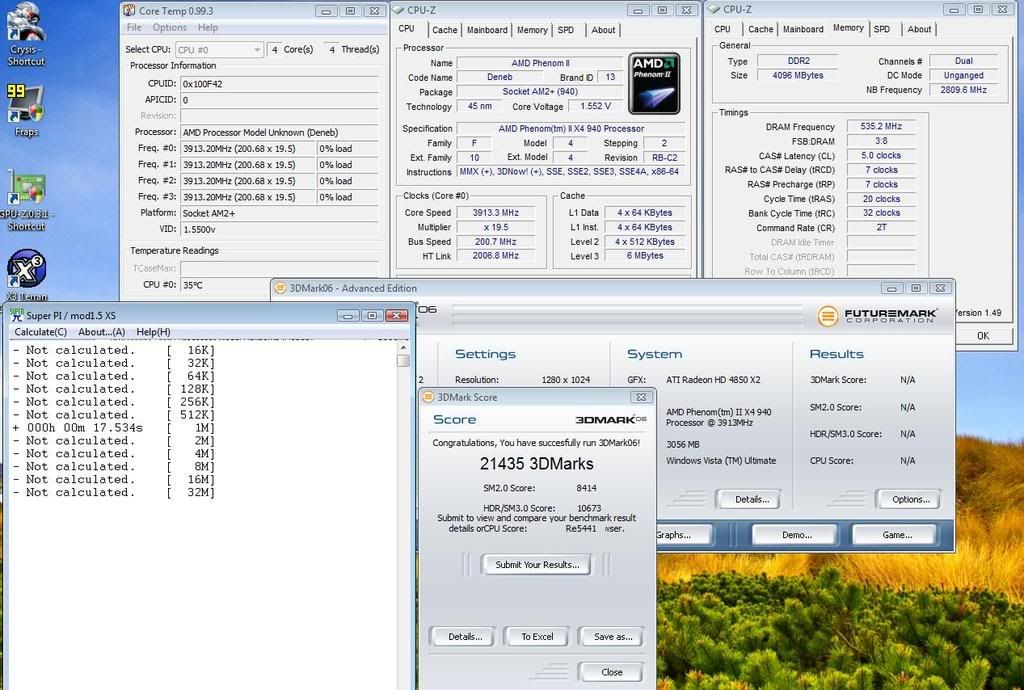Image resolution: width=1024 pixels, height=690 pixels.
Task: Click the OK button in CPU-Z
Action: click(983, 336)
